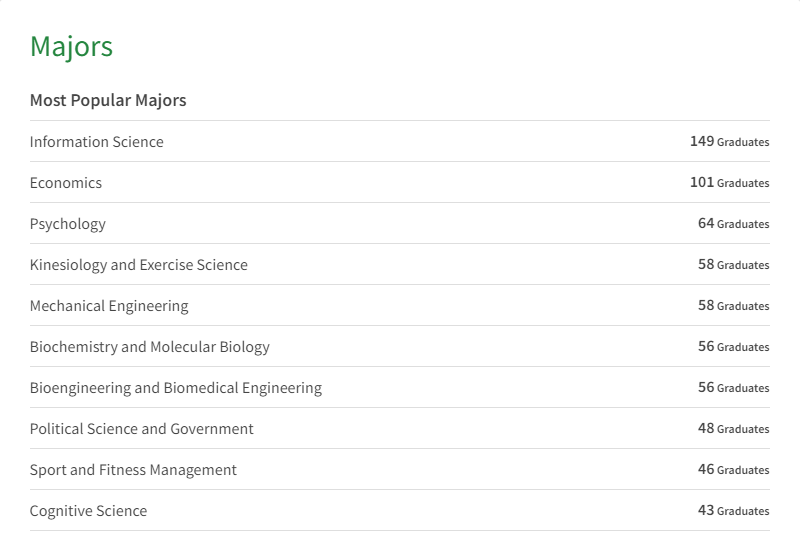Viewport: 800px width, 533px height.
Task: Click 58 Graduates beside Mechanical Engineering
Action: pos(734,305)
